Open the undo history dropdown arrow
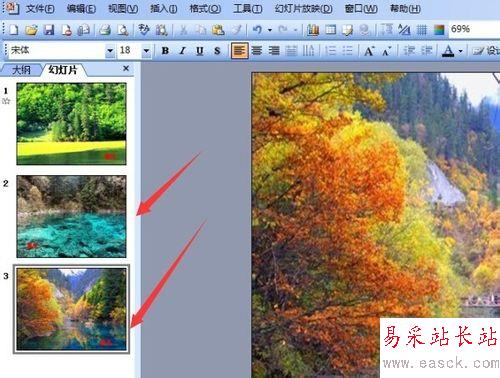The width and height of the screenshot is (500, 378). click(270, 30)
